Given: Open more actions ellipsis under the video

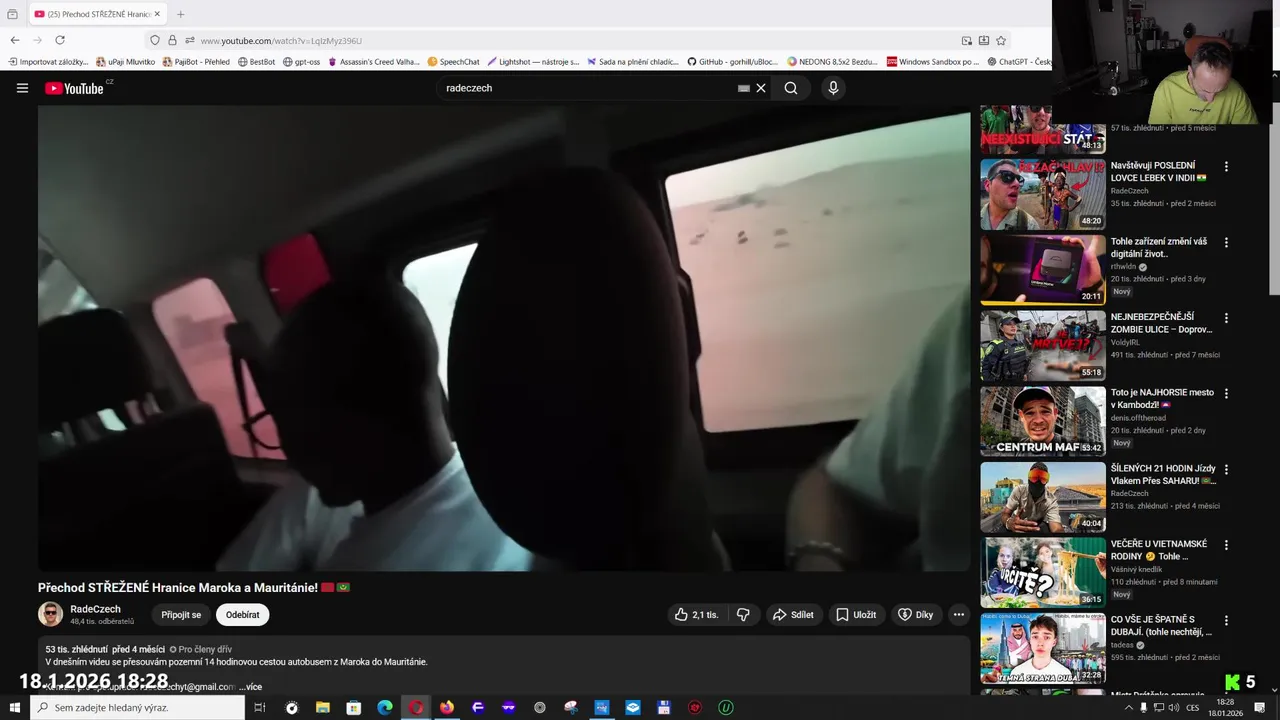Looking at the screenshot, I should pos(958,615).
